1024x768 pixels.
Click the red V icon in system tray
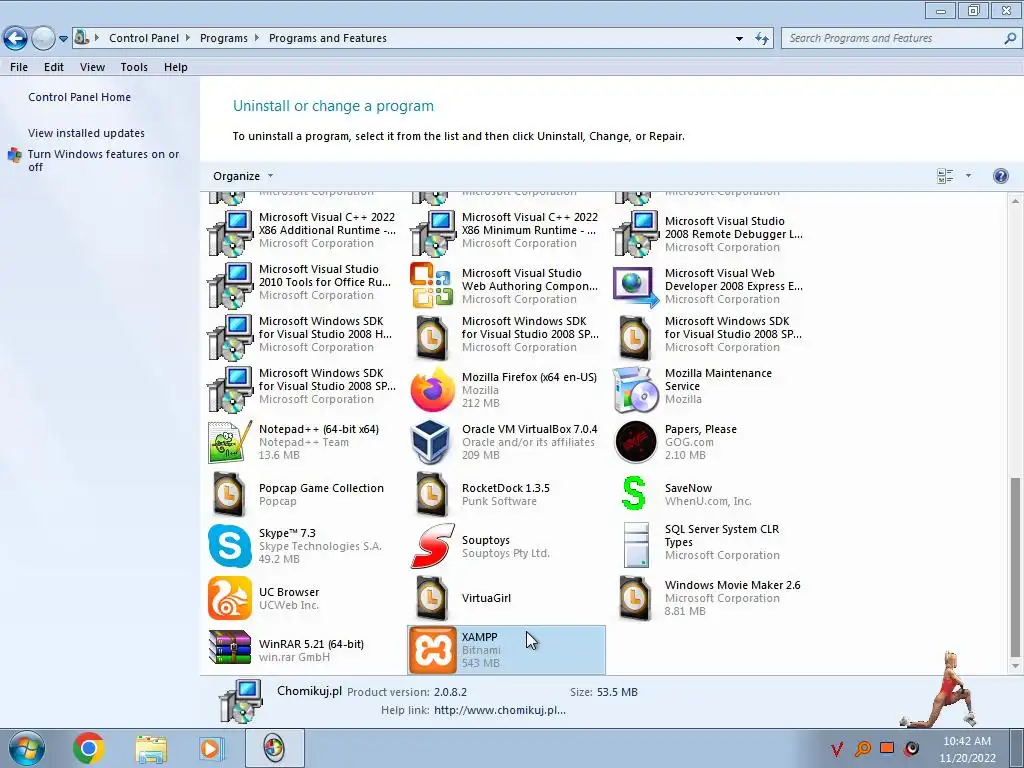tap(837, 748)
